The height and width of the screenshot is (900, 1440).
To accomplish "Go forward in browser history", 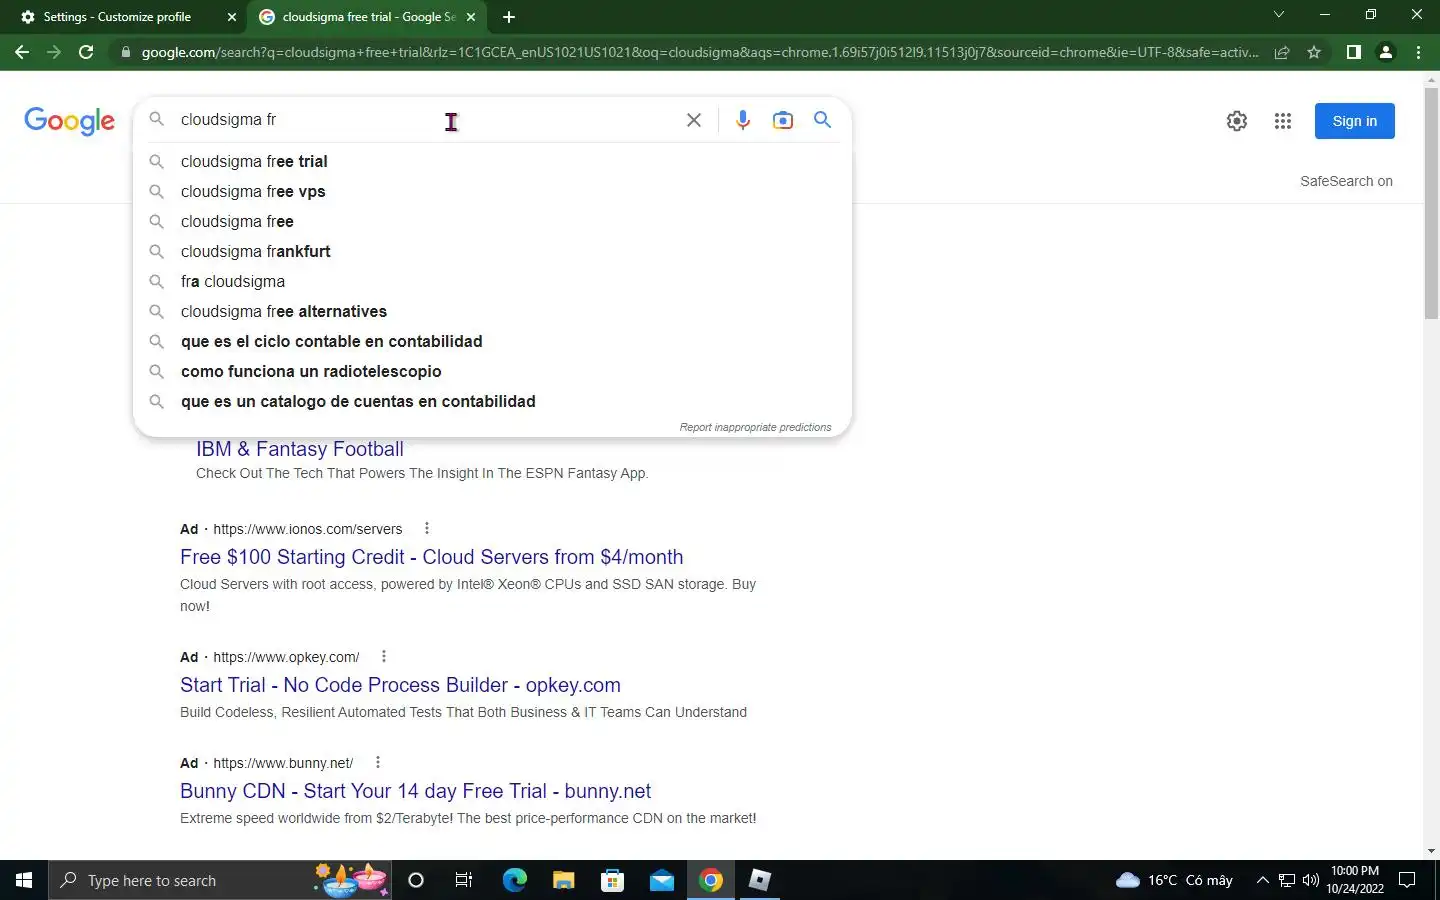I will coord(54,52).
